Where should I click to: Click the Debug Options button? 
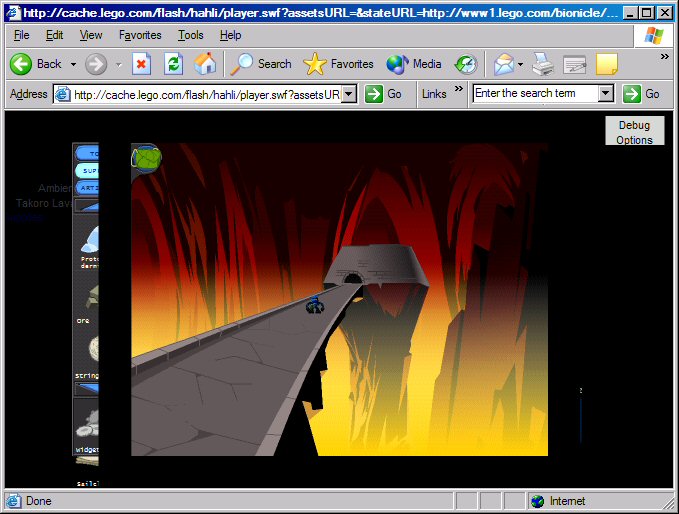634,132
